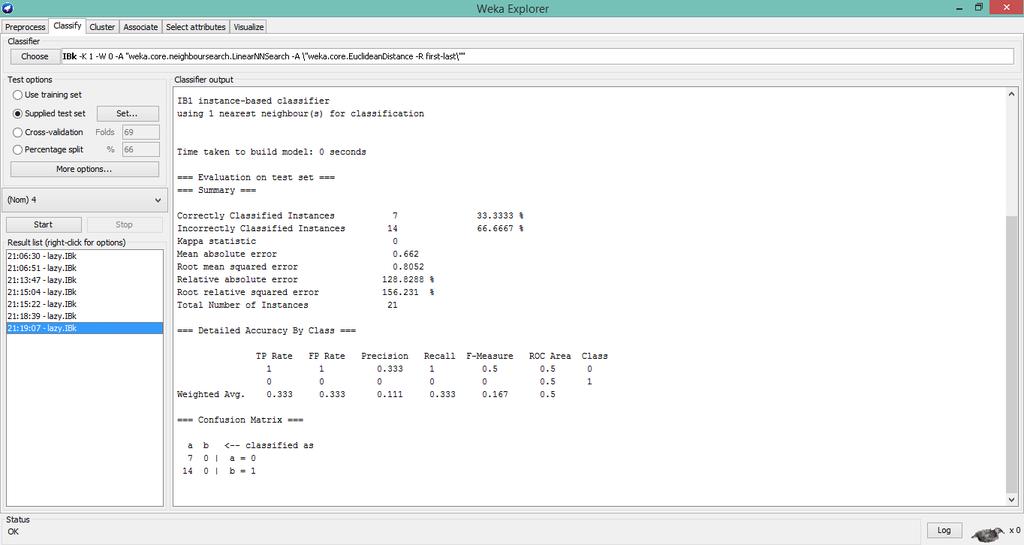Click the OK status text
1024x545 pixels.
pos(13,531)
